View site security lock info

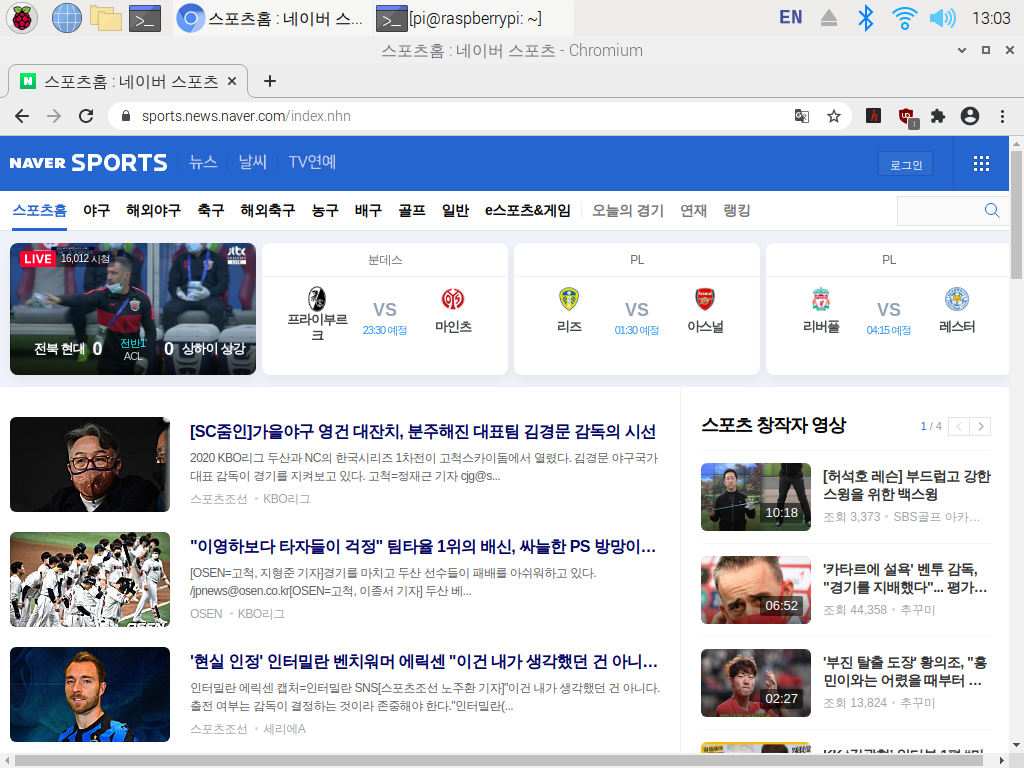[126, 116]
